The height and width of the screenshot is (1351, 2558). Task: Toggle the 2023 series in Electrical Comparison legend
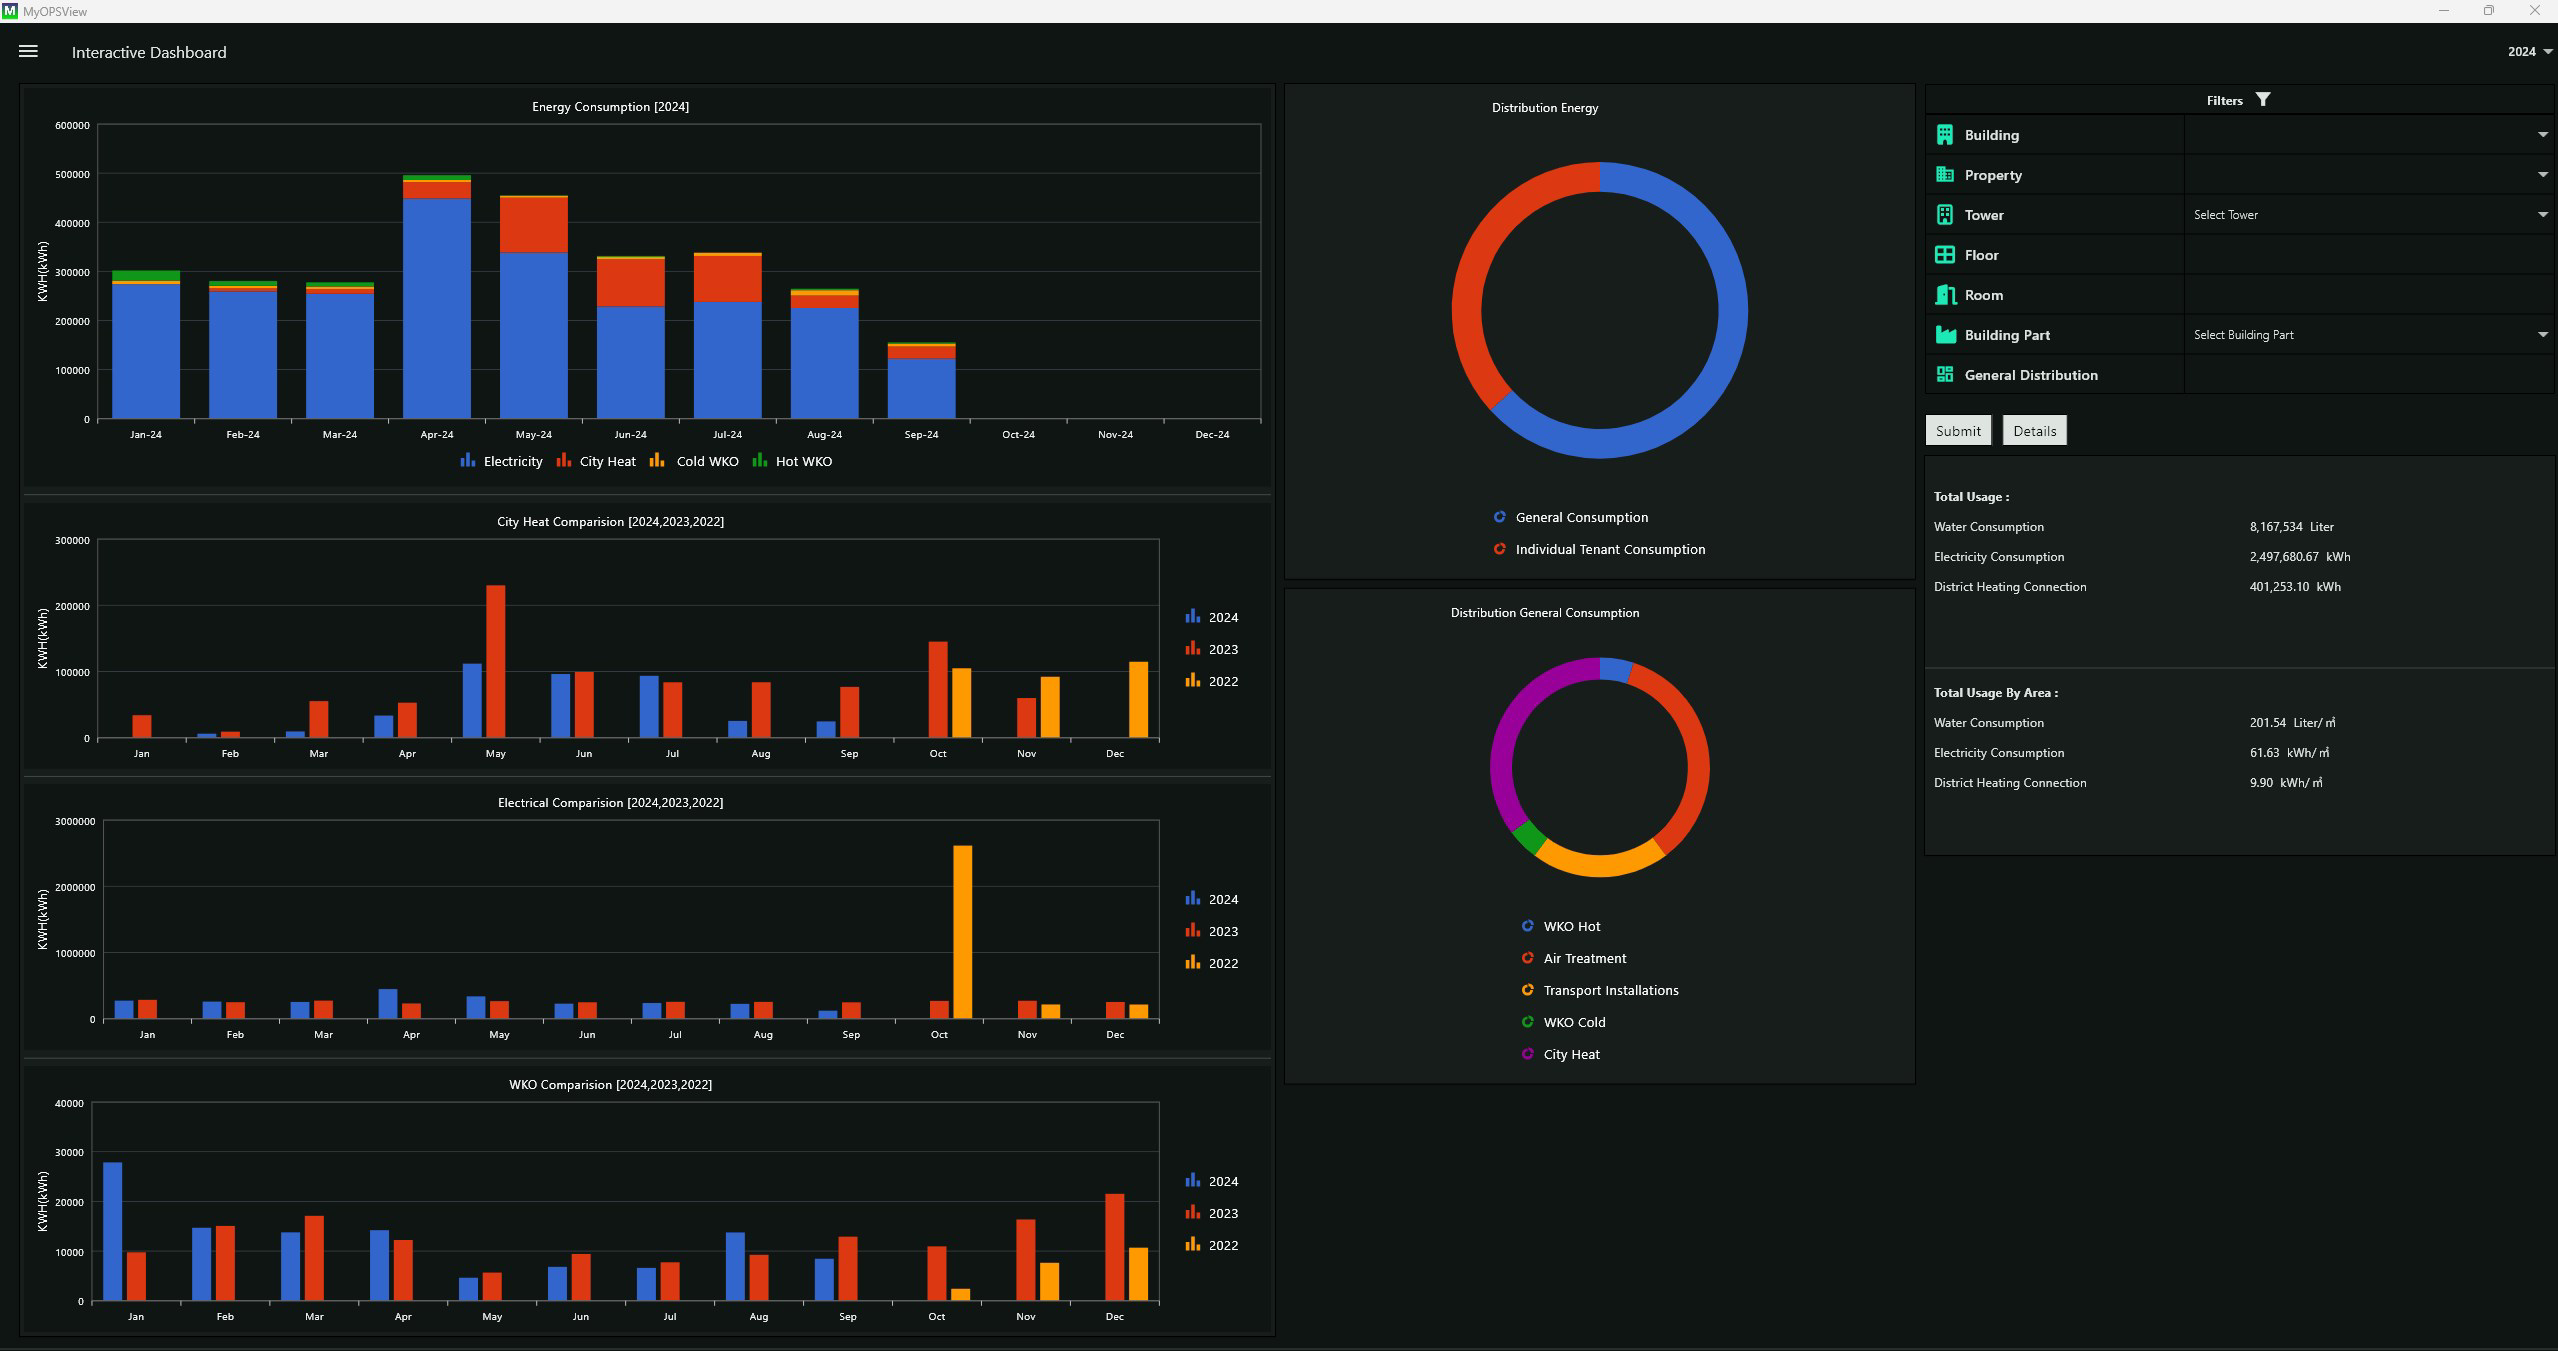(x=1212, y=931)
